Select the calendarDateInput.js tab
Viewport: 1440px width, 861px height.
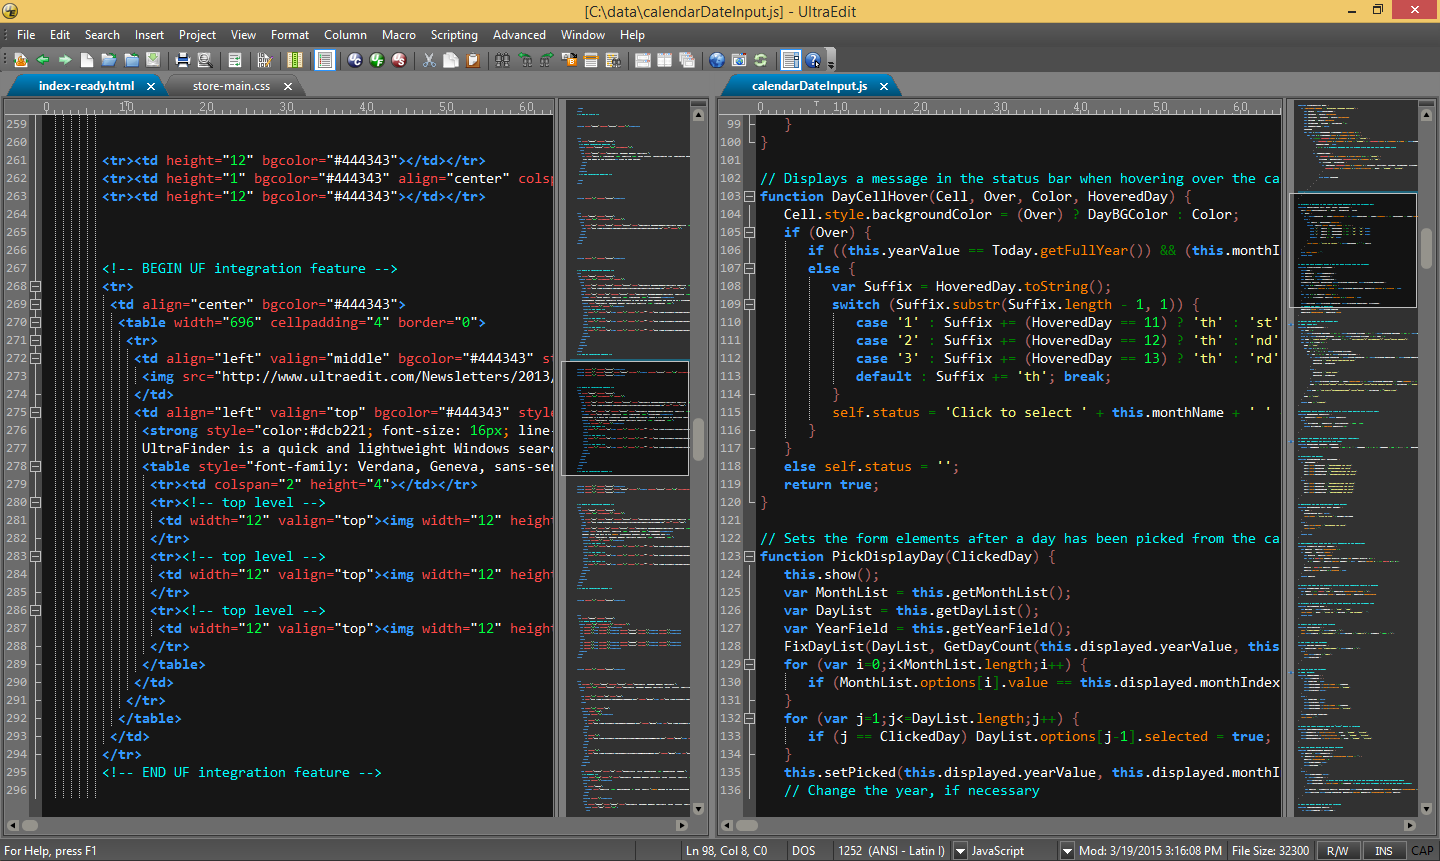(x=809, y=86)
